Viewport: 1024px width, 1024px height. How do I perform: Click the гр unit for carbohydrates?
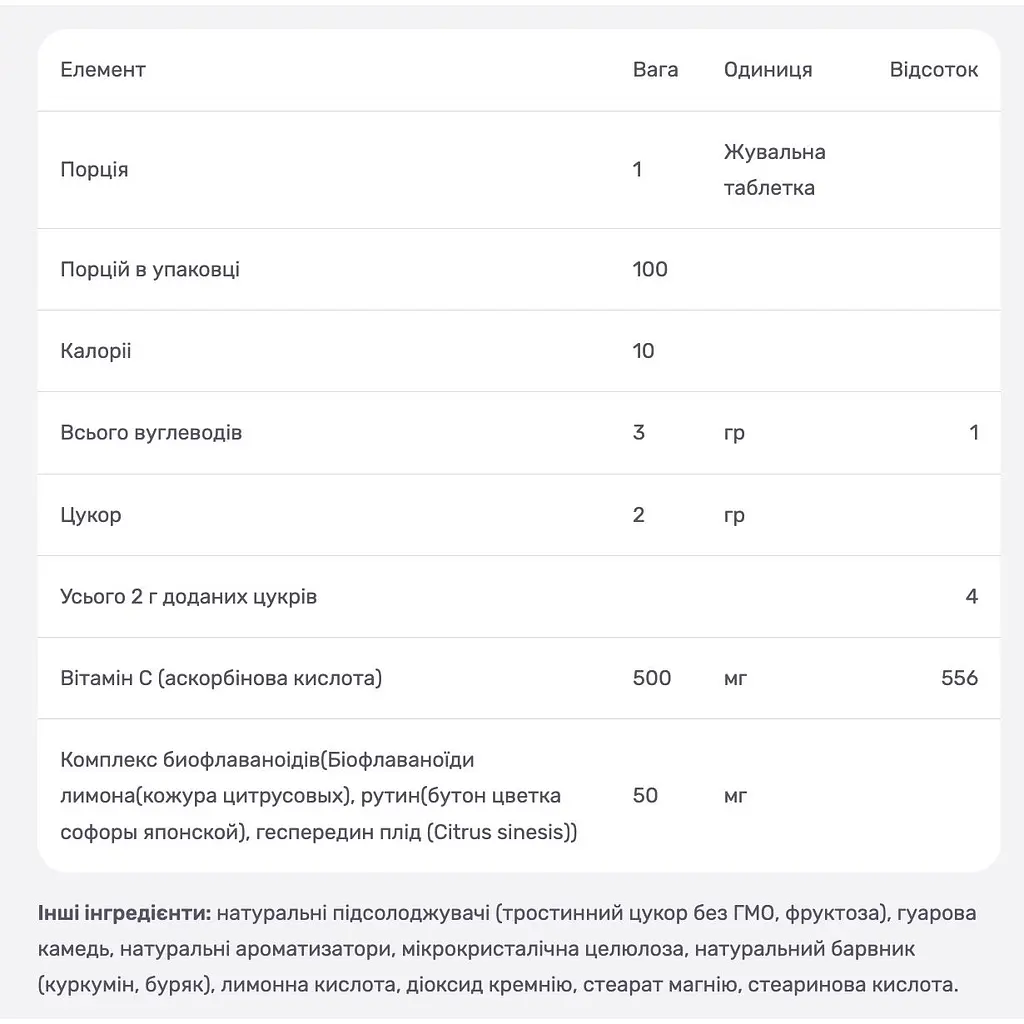tap(734, 434)
